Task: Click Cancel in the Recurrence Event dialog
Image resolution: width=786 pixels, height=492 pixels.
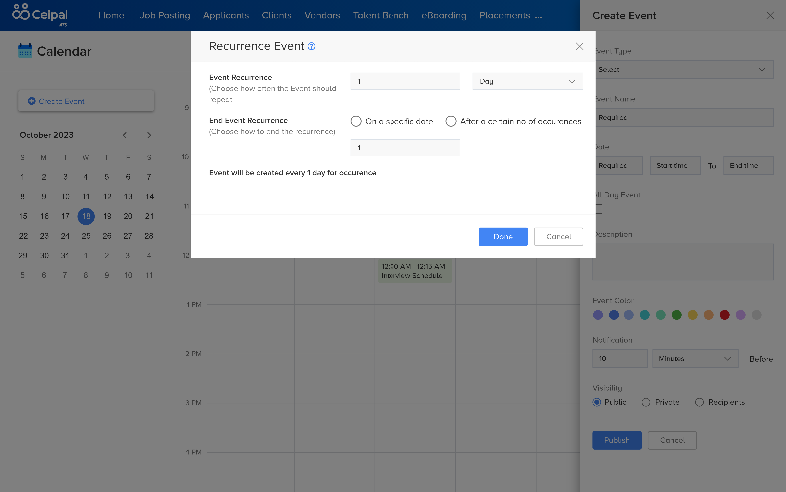Action: 558,237
